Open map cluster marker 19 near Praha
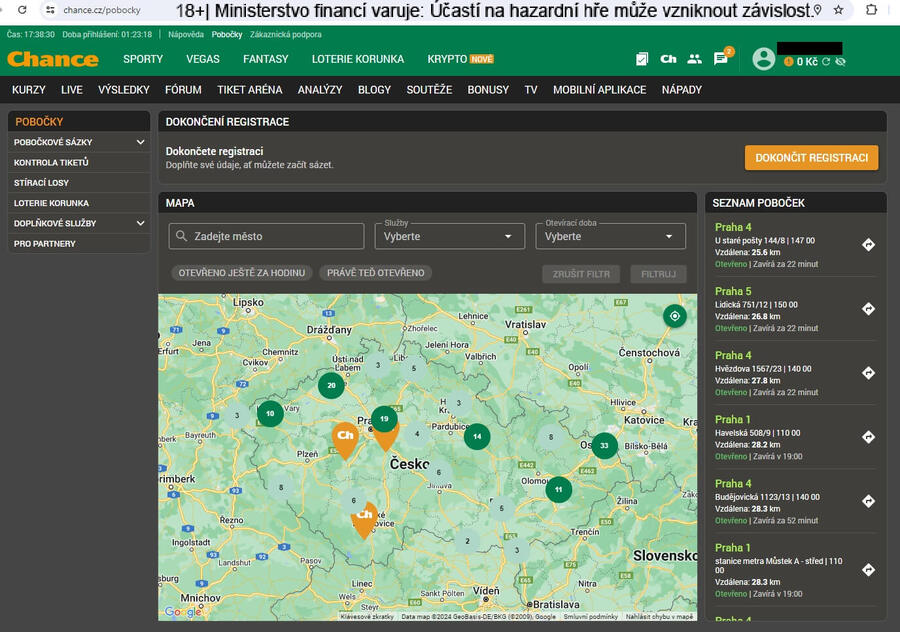Viewport: 900px width, 632px height. [x=384, y=419]
